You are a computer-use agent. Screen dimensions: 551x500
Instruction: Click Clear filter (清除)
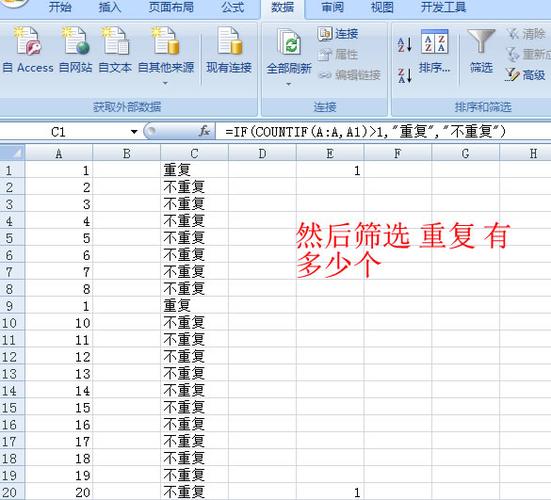tap(526, 34)
